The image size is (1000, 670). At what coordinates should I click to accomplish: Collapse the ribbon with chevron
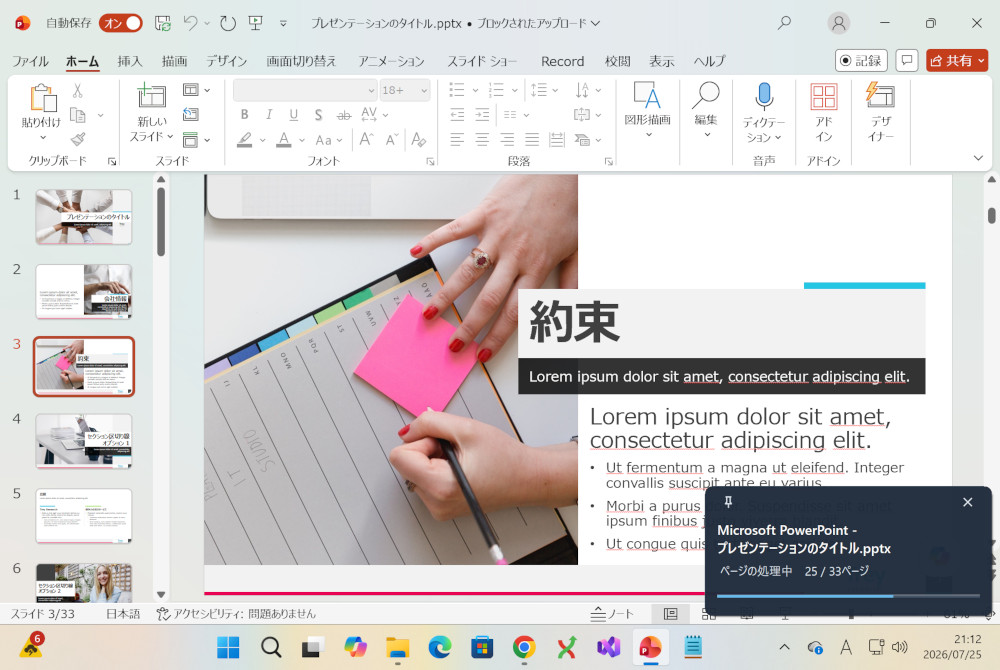click(978, 158)
